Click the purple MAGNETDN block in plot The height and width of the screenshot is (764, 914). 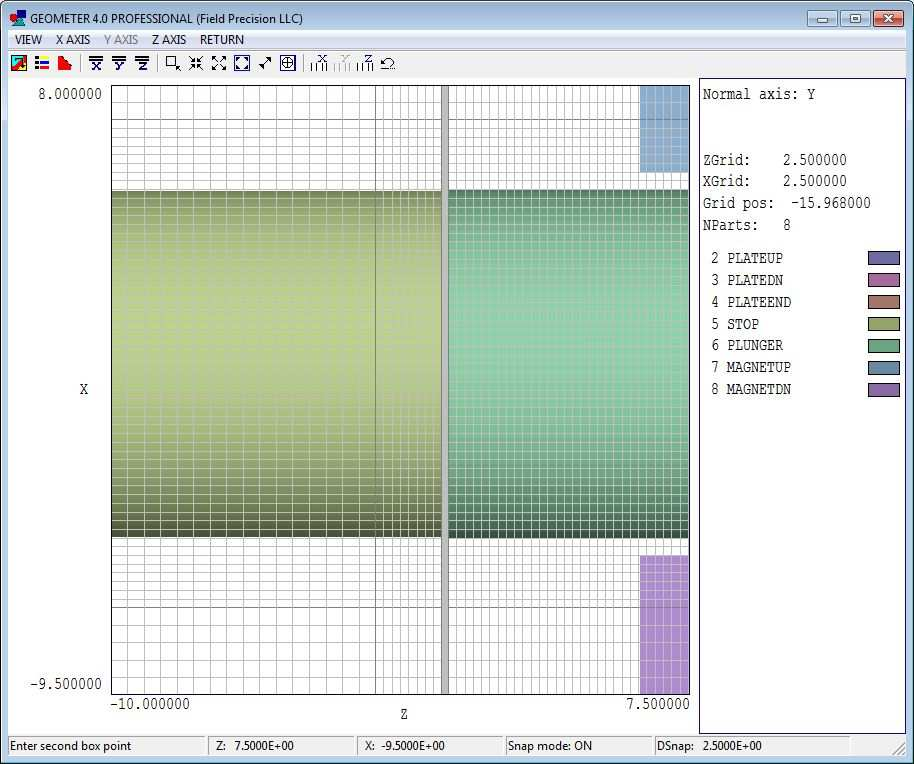[664, 624]
